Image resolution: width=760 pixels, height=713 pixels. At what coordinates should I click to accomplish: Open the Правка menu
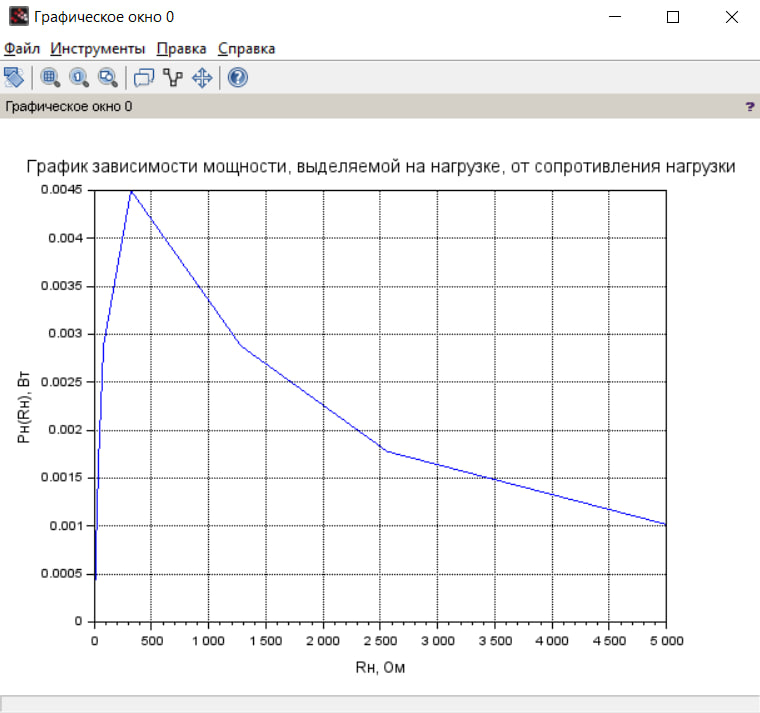[x=181, y=48]
